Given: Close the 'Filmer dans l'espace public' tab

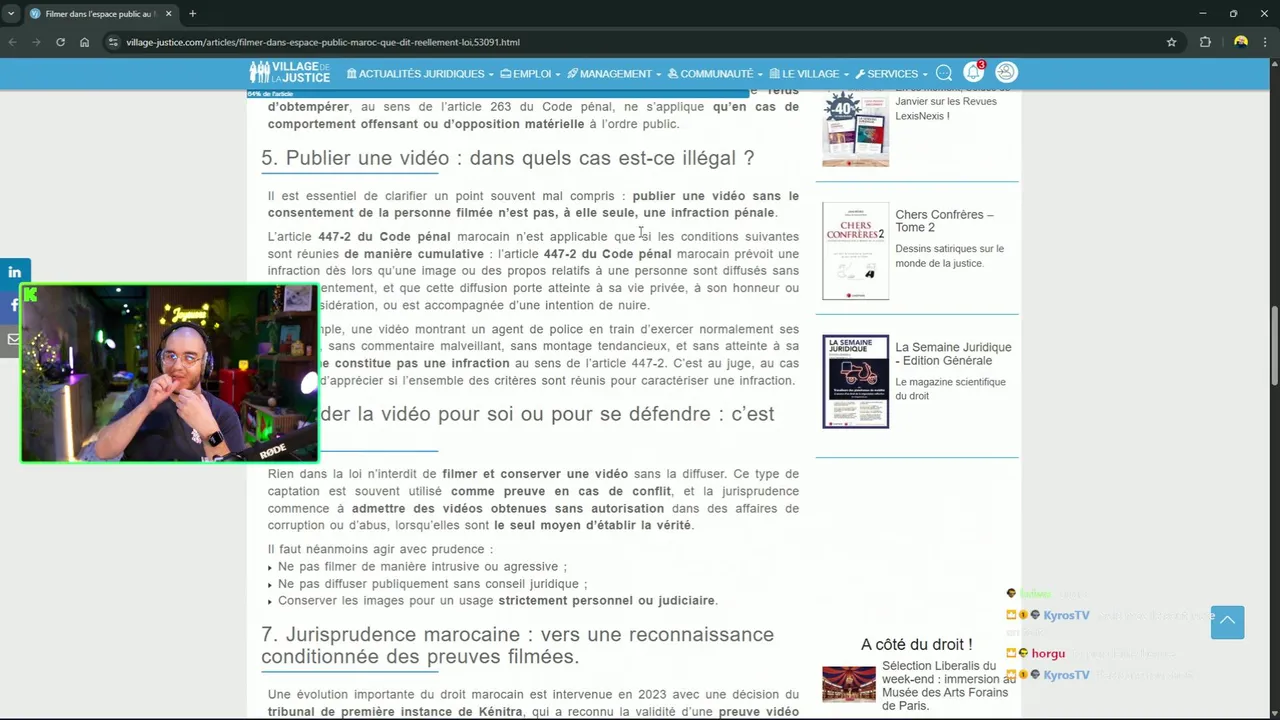Looking at the screenshot, I should point(168,14).
